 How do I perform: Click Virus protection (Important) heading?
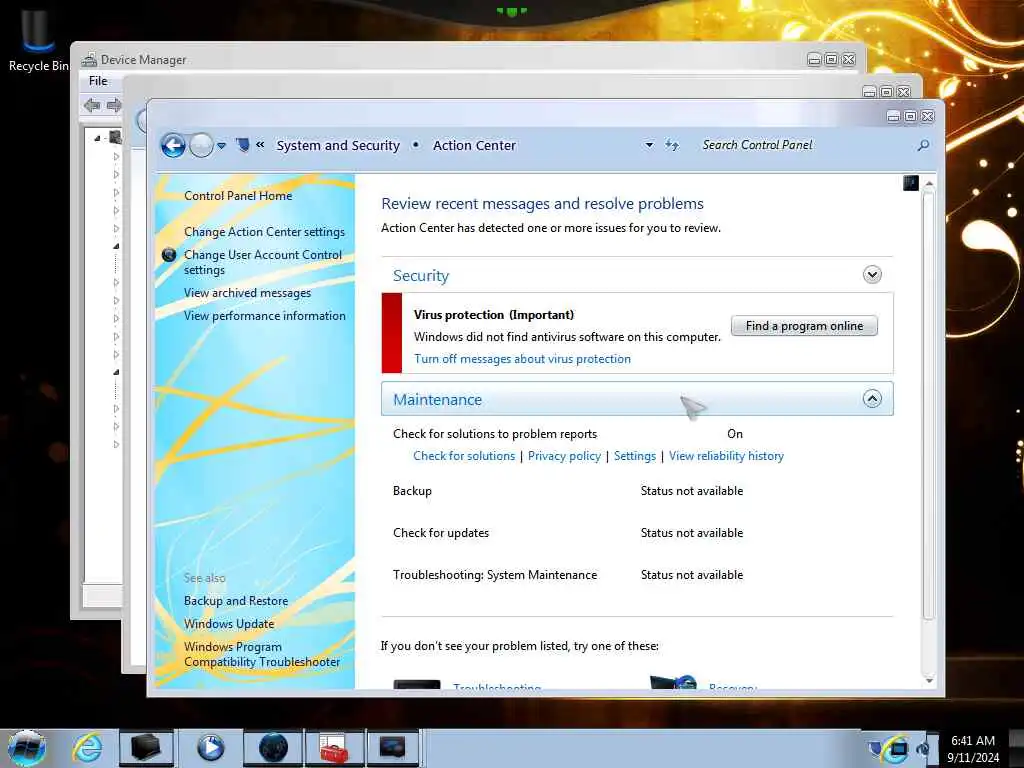[494, 315]
